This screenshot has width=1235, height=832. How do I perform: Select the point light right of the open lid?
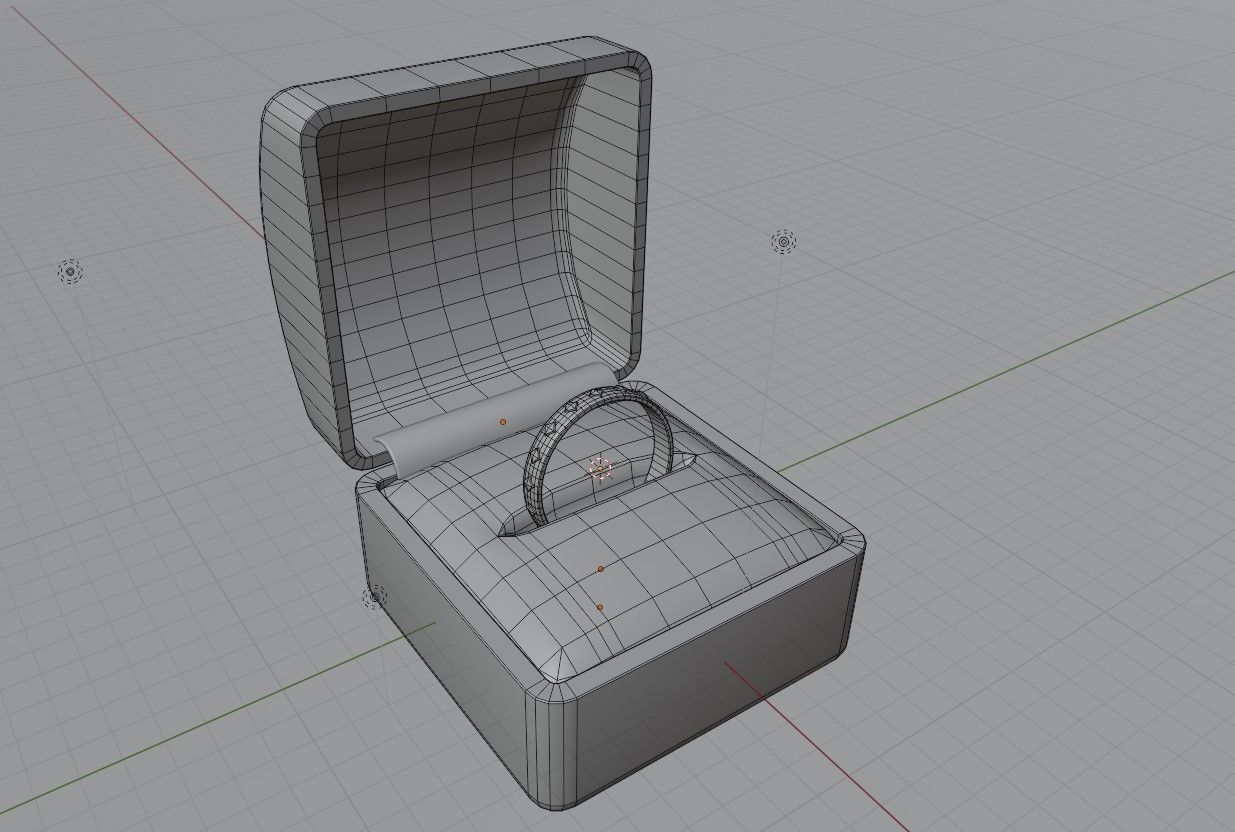pyautogui.click(x=782, y=241)
